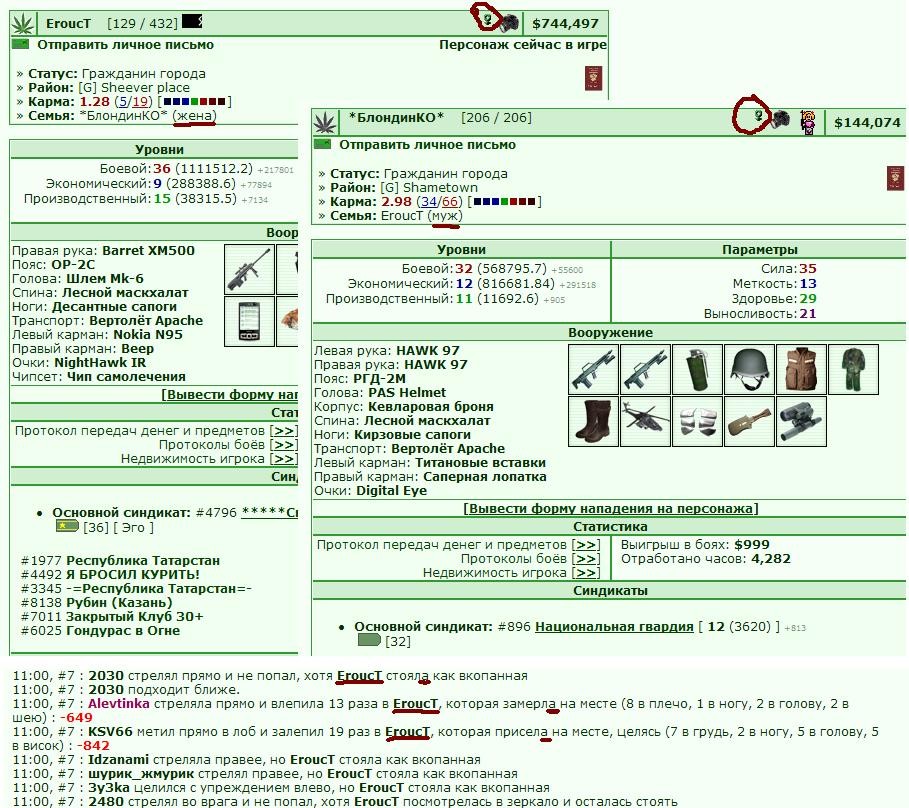Open ErоucT's money and item transfer protocol
The width and height of the screenshot is (909, 808).
tap(284, 431)
